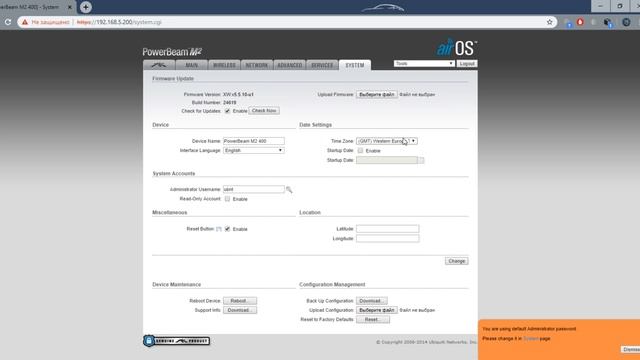
Task: Choose a file for Upload Configuration
Action: tap(377, 310)
